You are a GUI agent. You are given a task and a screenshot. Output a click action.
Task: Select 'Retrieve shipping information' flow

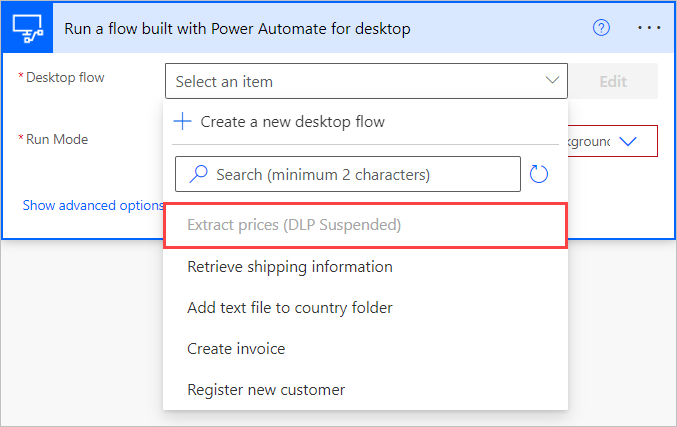click(x=365, y=267)
